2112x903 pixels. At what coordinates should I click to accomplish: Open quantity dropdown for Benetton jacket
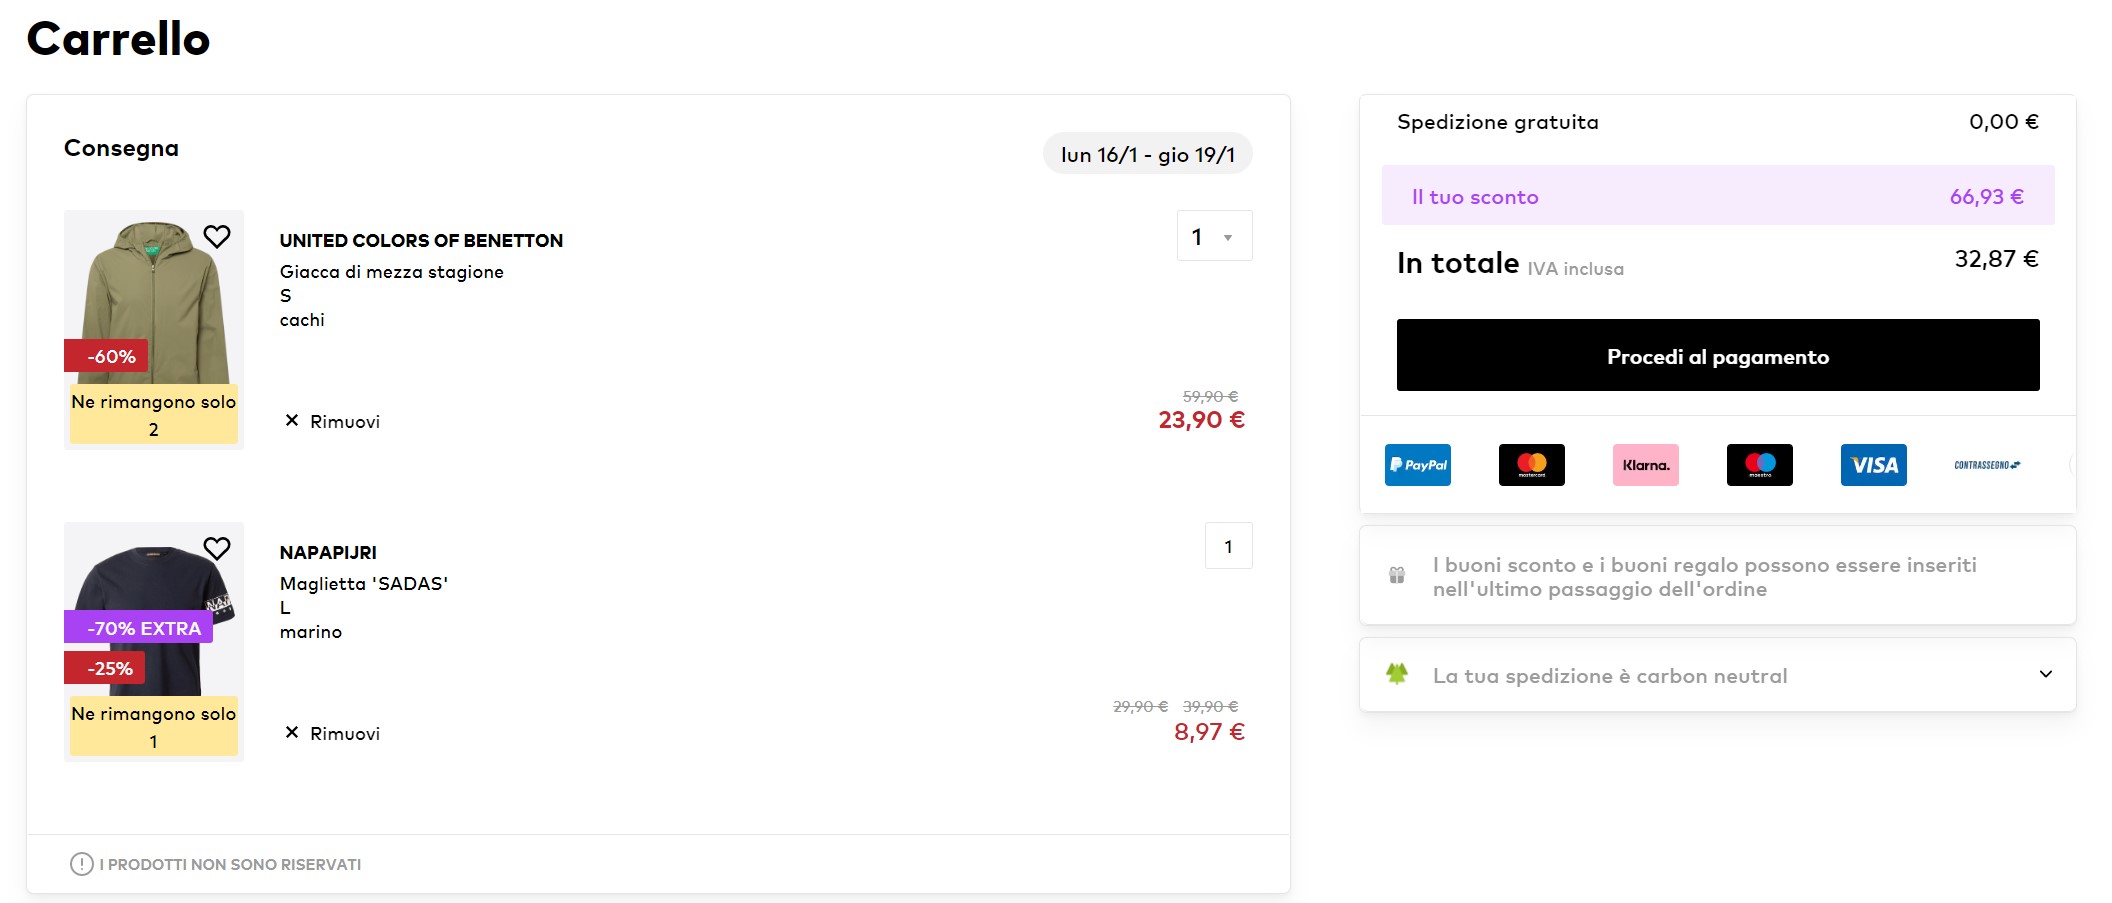click(x=1214, y=236)
